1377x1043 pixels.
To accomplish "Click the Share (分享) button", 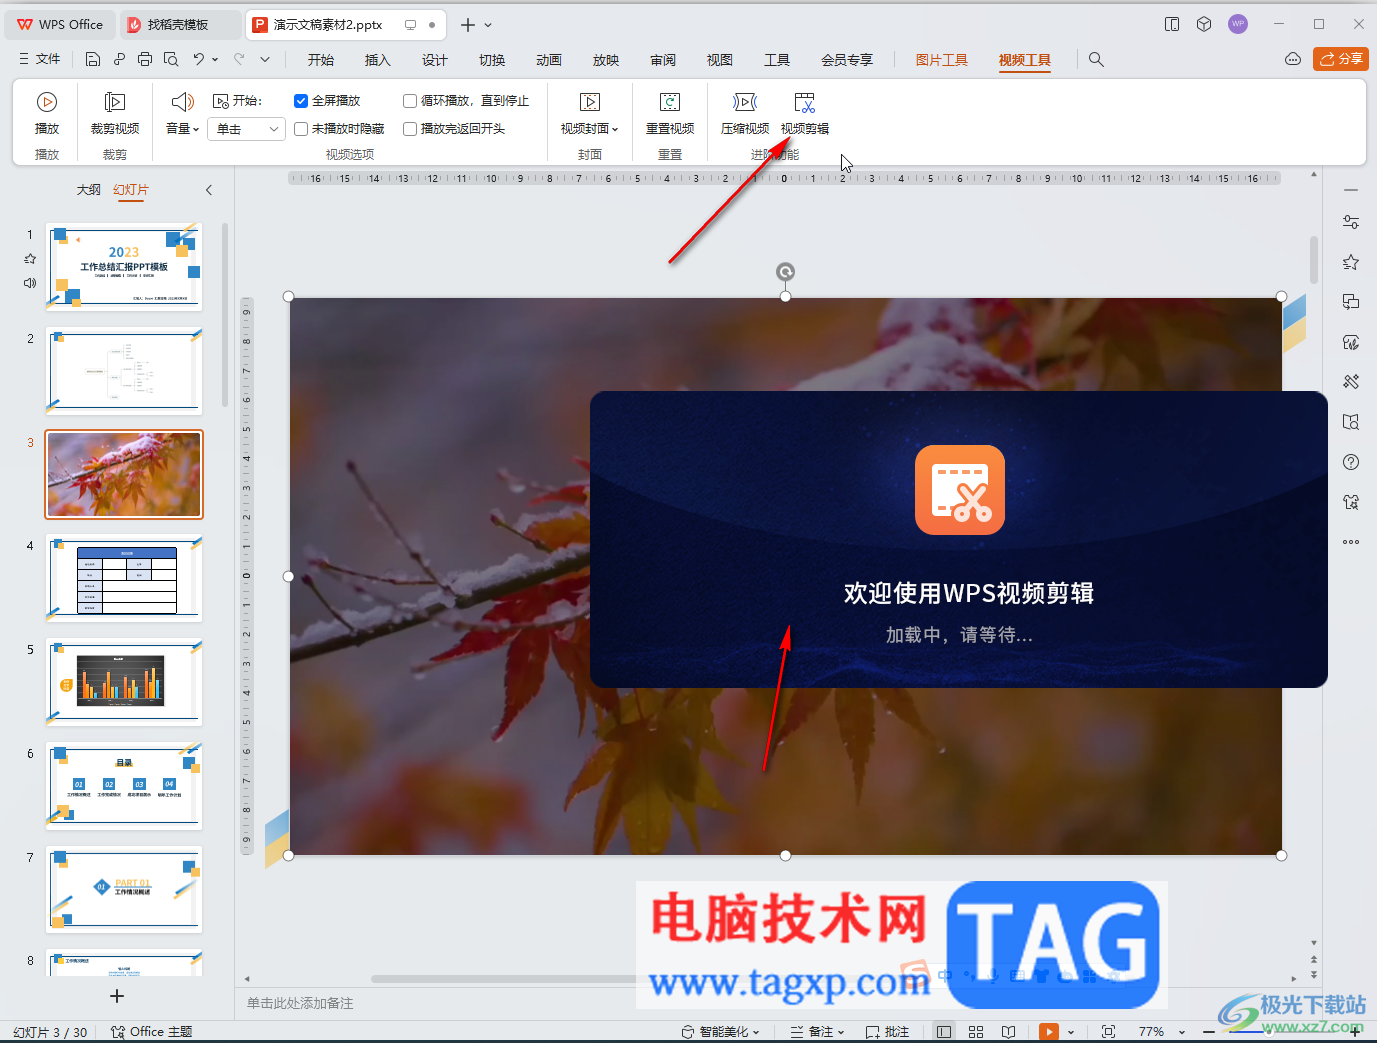I will 1341,59.
